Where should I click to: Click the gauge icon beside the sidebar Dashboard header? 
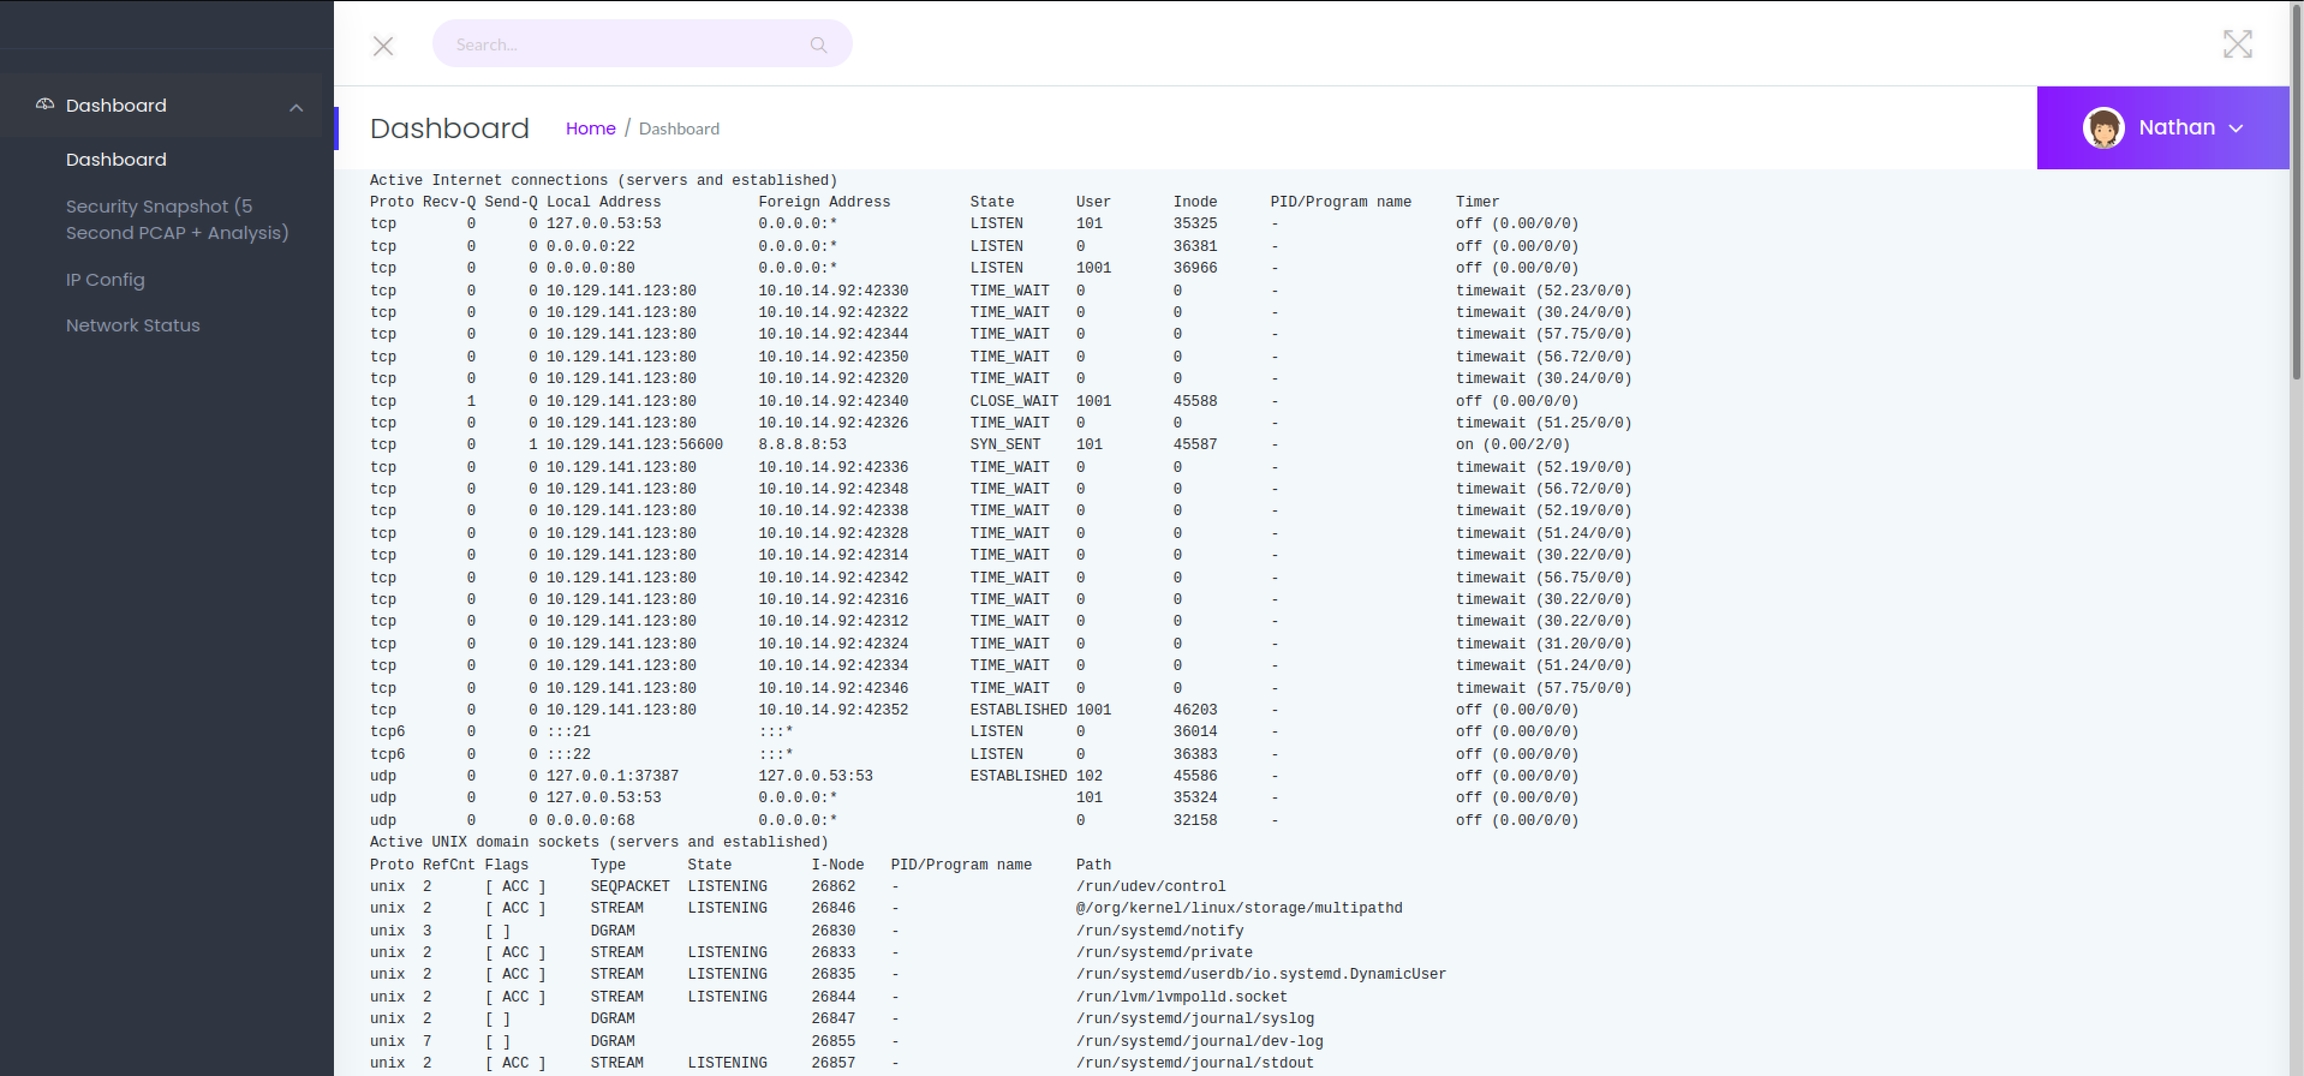pyautogui.click(x=45, y=104)
